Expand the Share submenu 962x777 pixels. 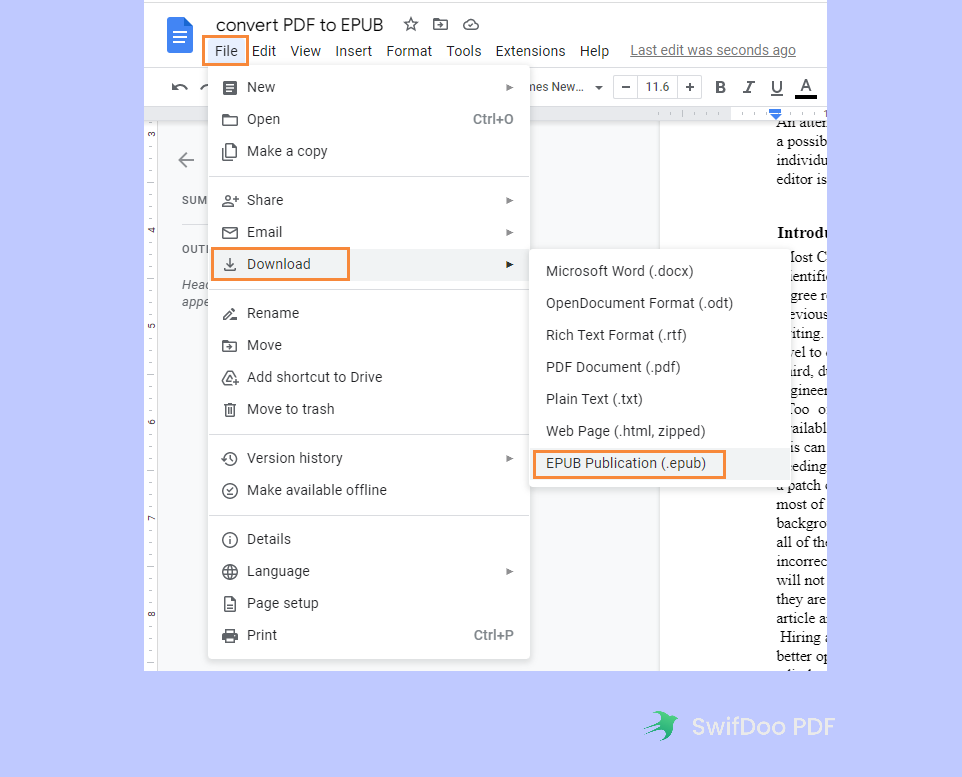point(369,200)
